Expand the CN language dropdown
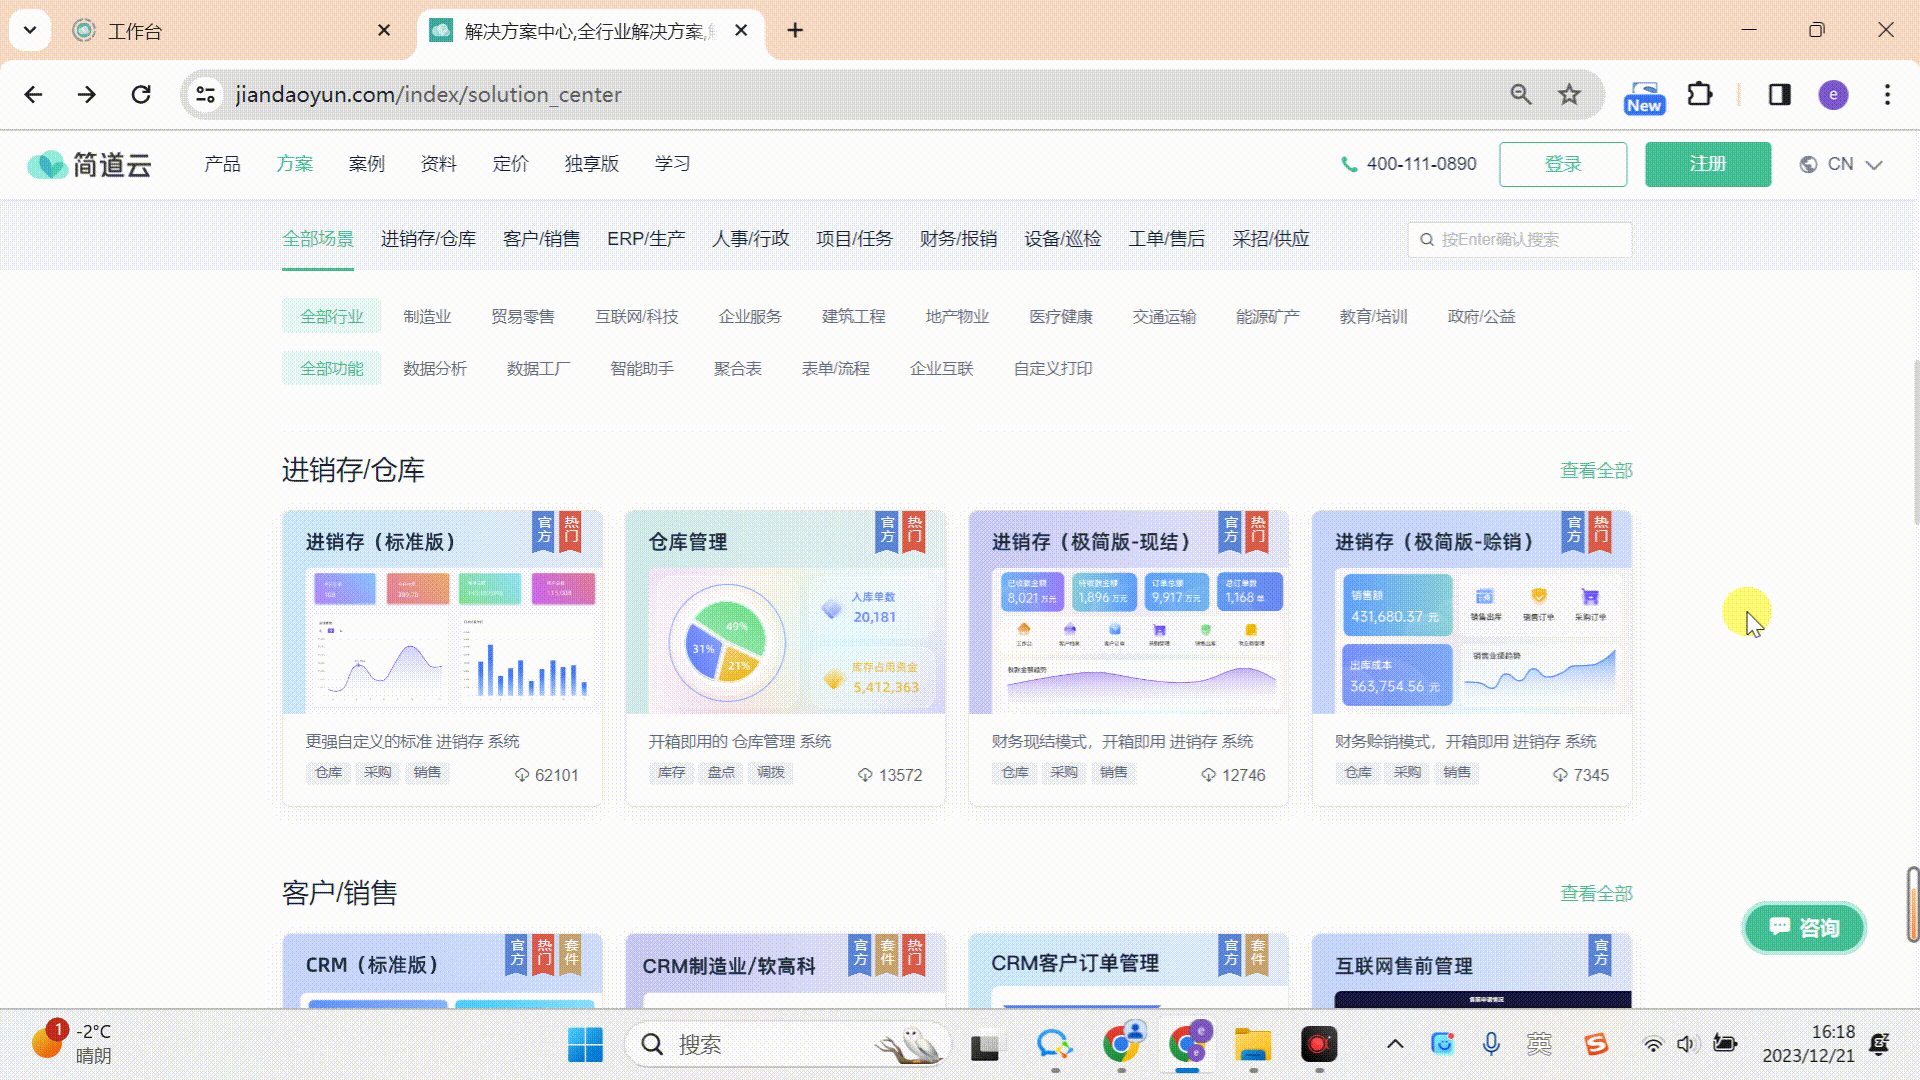This screenshot has width=1920, height=1080. pos(1842,164)
